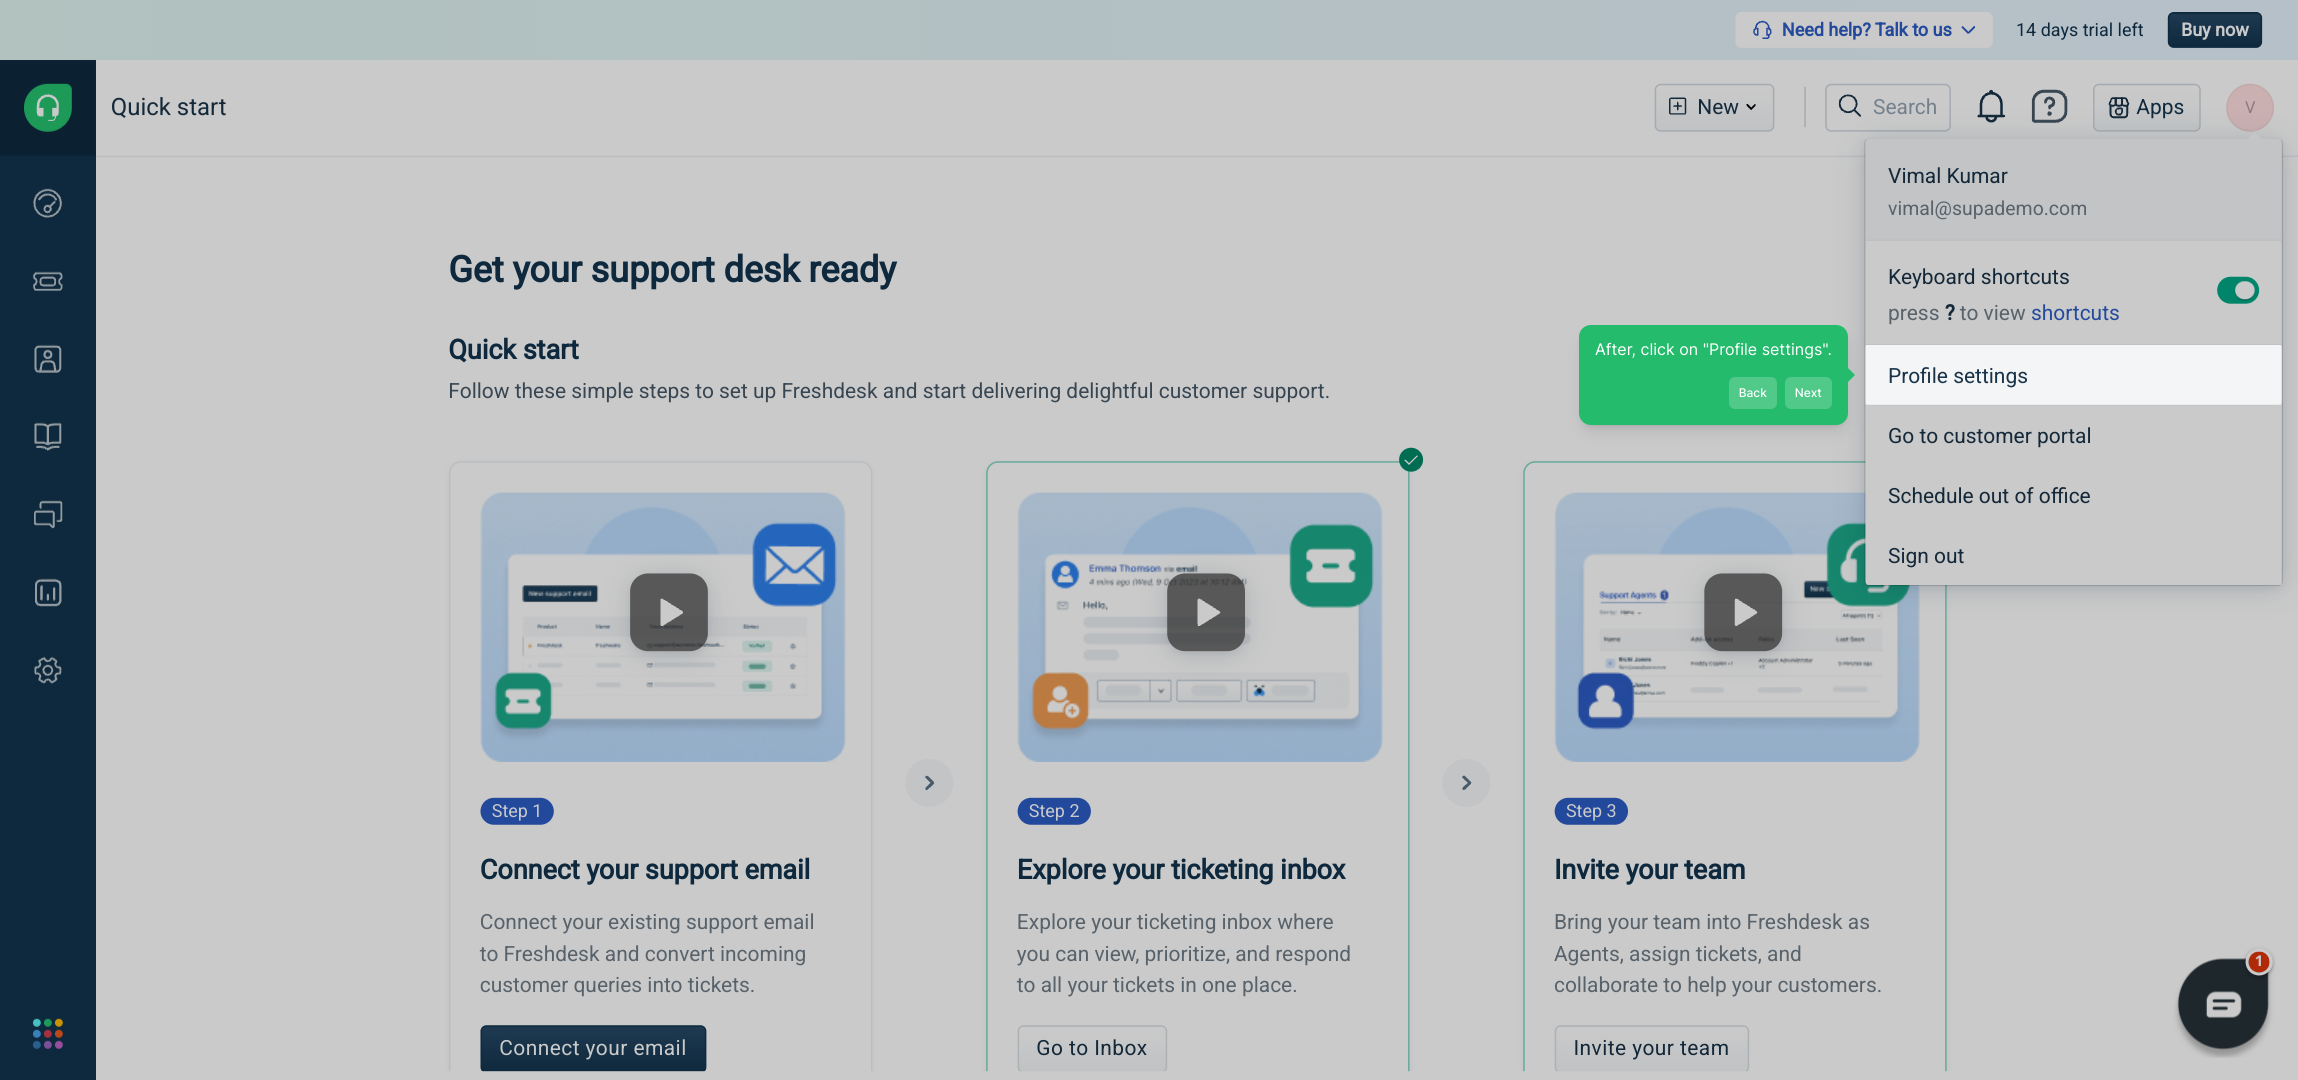Click the Connect your email button

[x=592, y=1047]
